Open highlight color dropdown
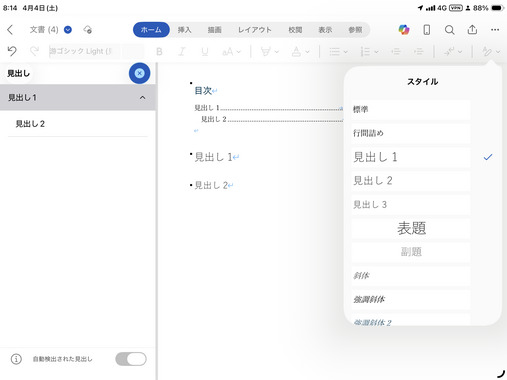This screenshot has width=507, height=380. [x=269, y=51]
